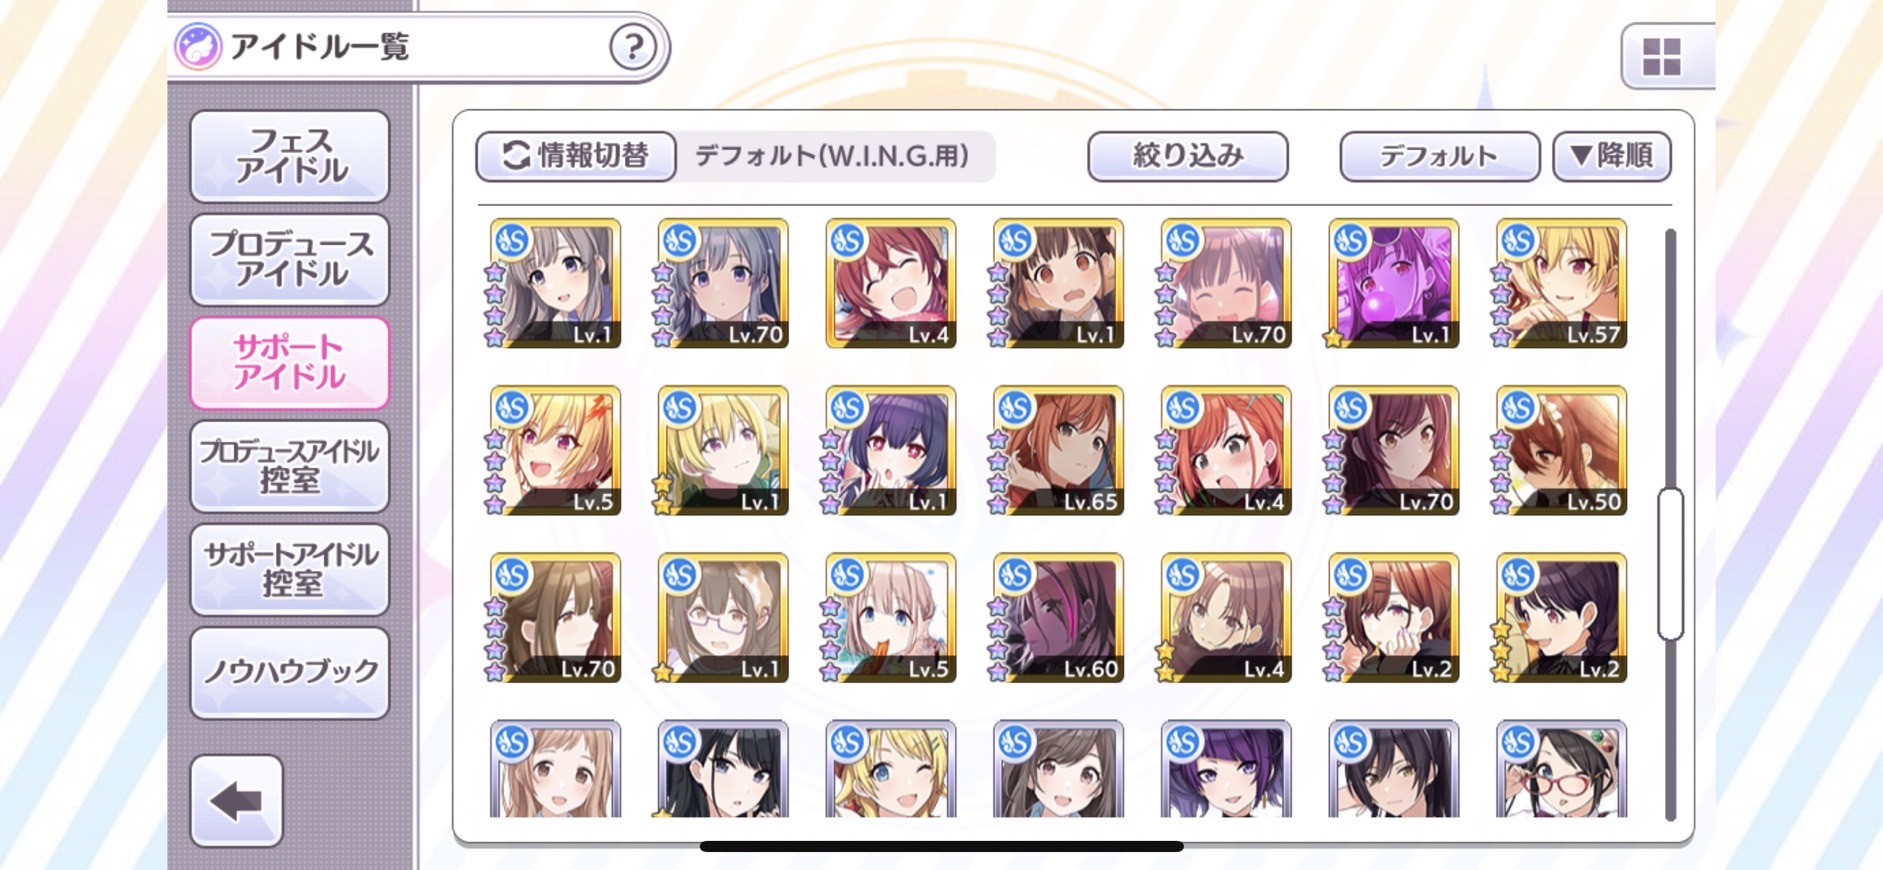Screen dimensions: 1883x870
Task: Open the ノウハウブック menu
Action: tap(290, 673)
